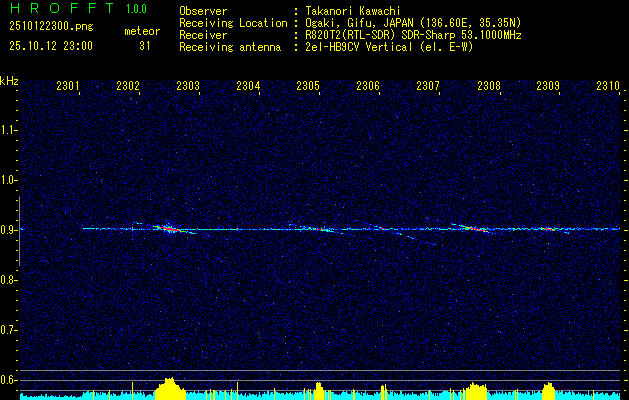Click the long meteor echo before 2308

pos(474,229)
